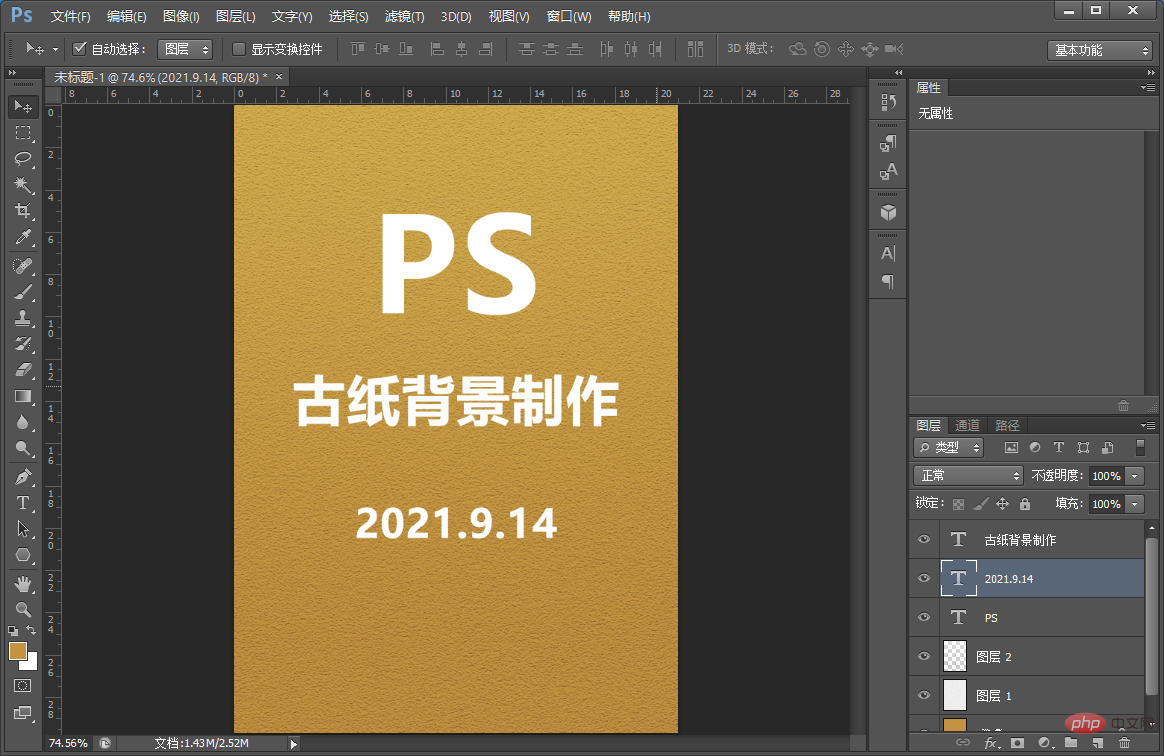Add a layer mask
This screenshot has height=756, width=1164.
coord(1018,743)
